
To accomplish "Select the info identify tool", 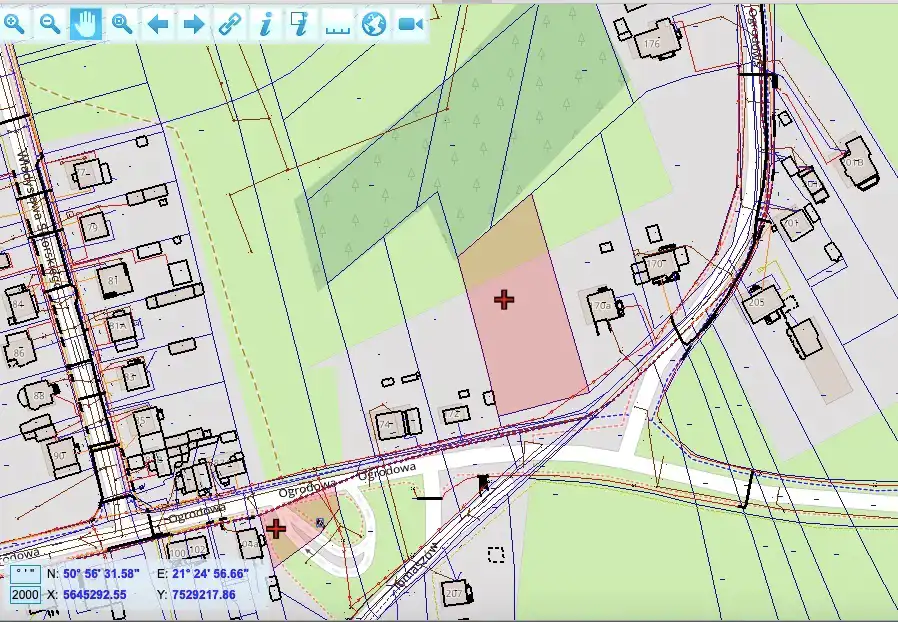I will coord(265,24).
